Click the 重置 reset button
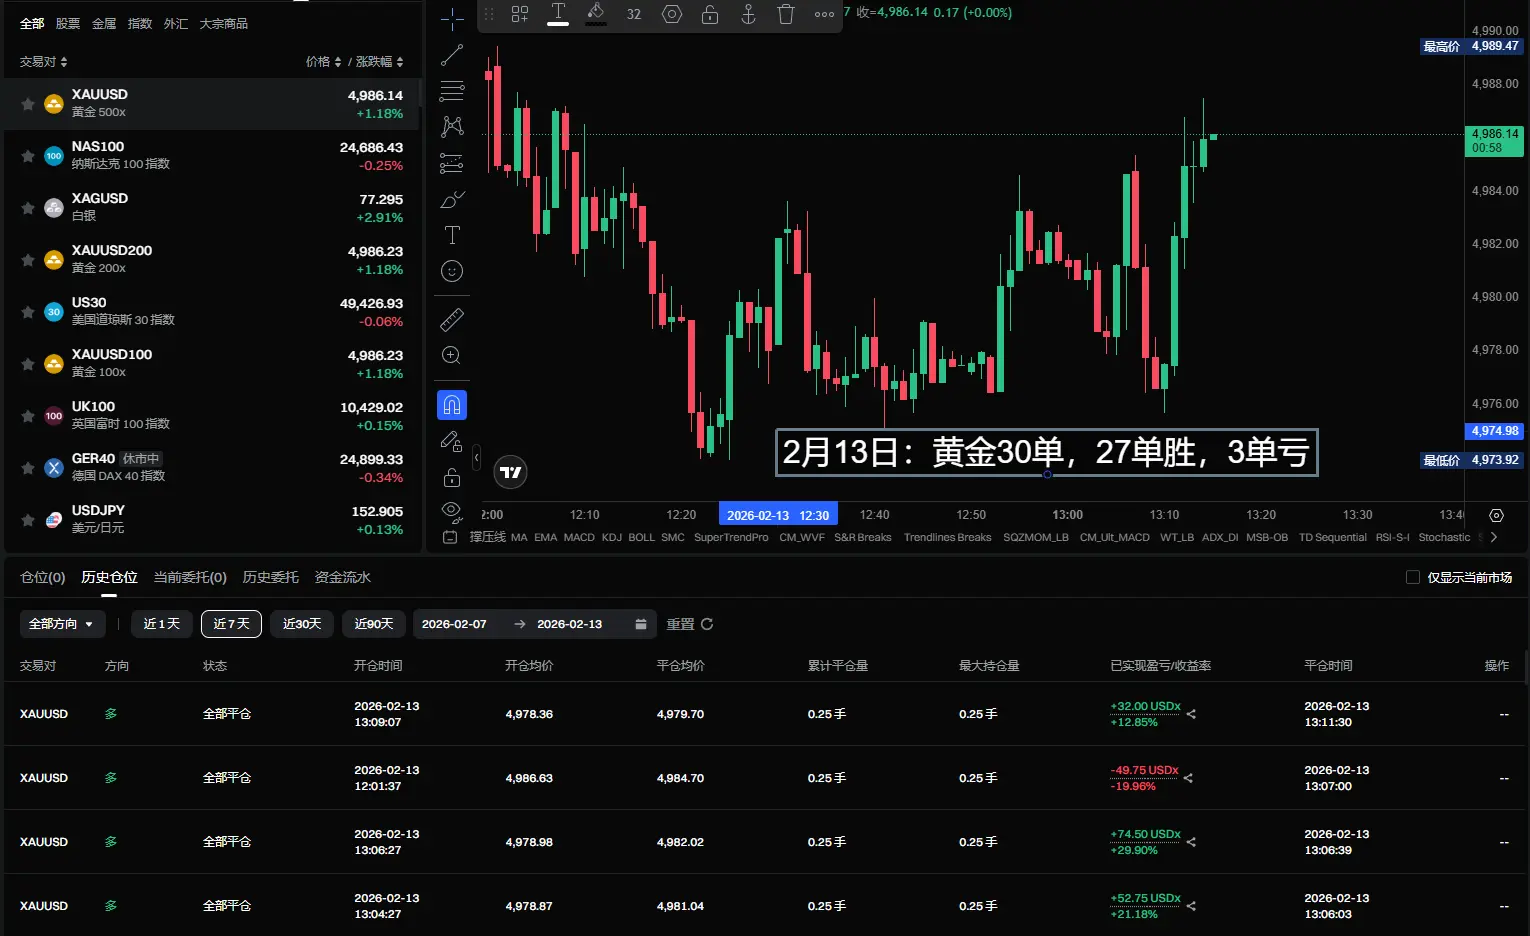Viewport: 1530px width, 936px height. (690, 624)
